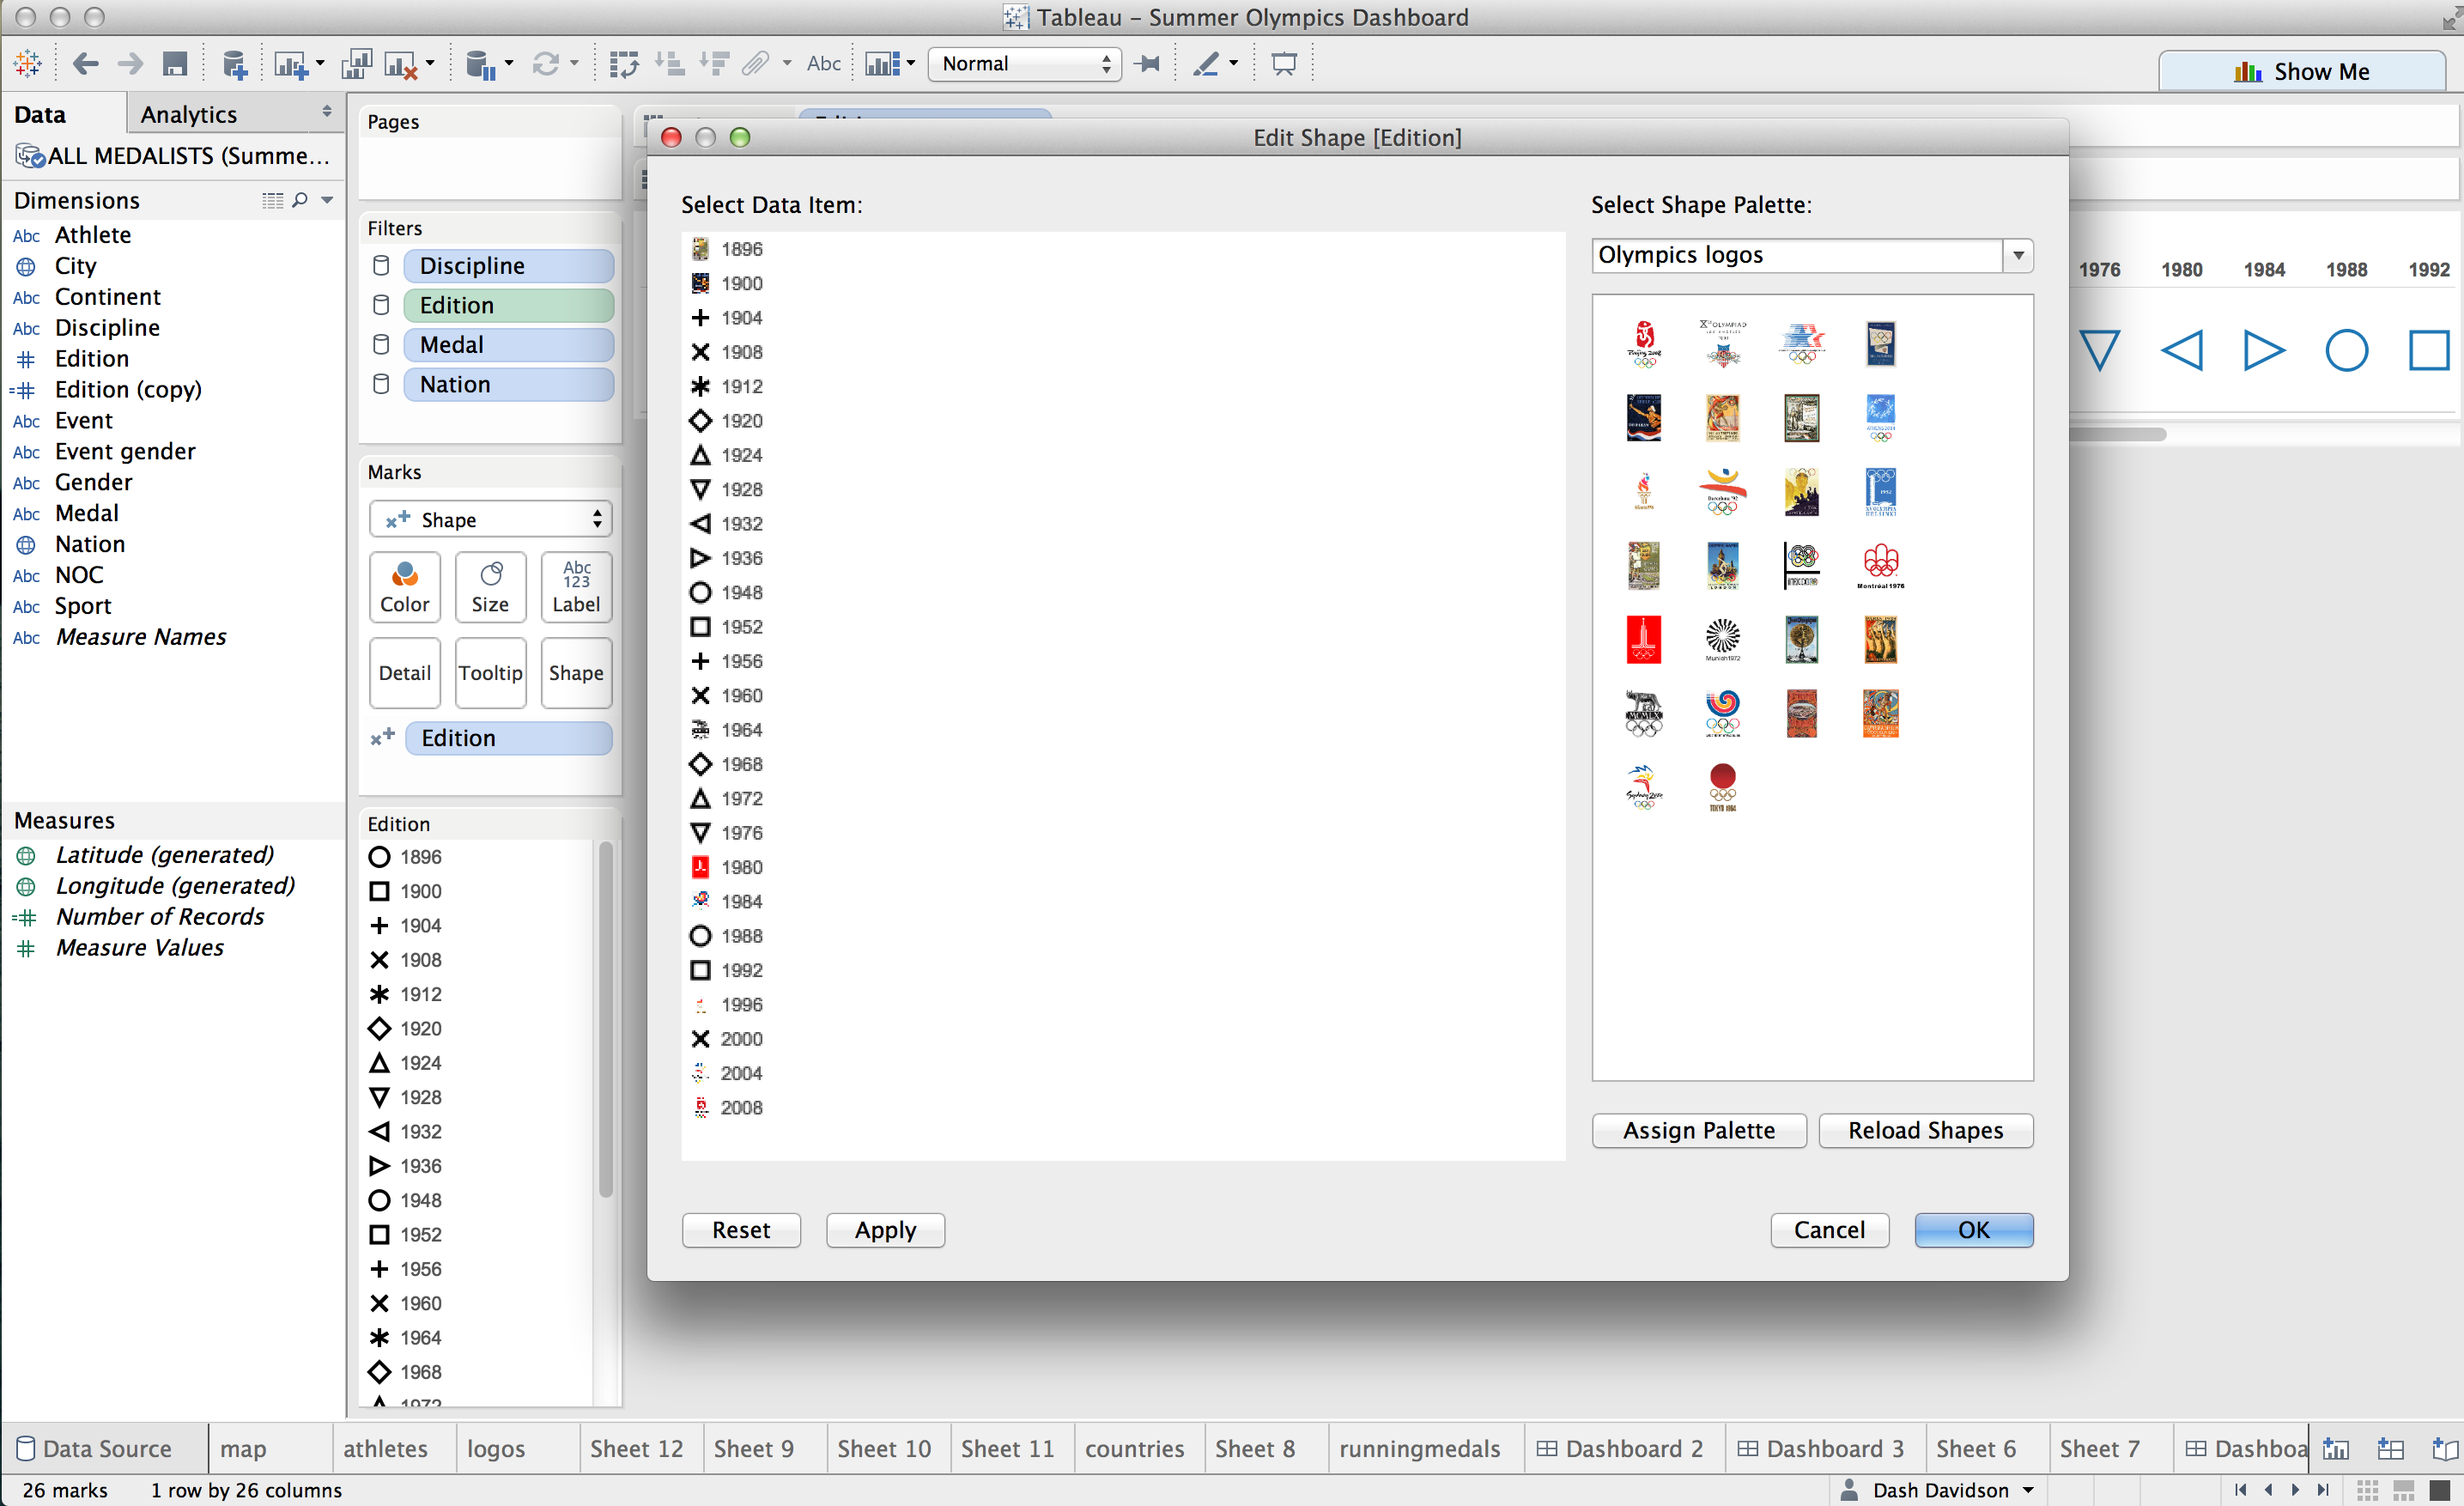This screenshot has height=1506, width=2464.
Task: Select Munich 1972 spiral logo in palette
Action: coord(1722,640)
